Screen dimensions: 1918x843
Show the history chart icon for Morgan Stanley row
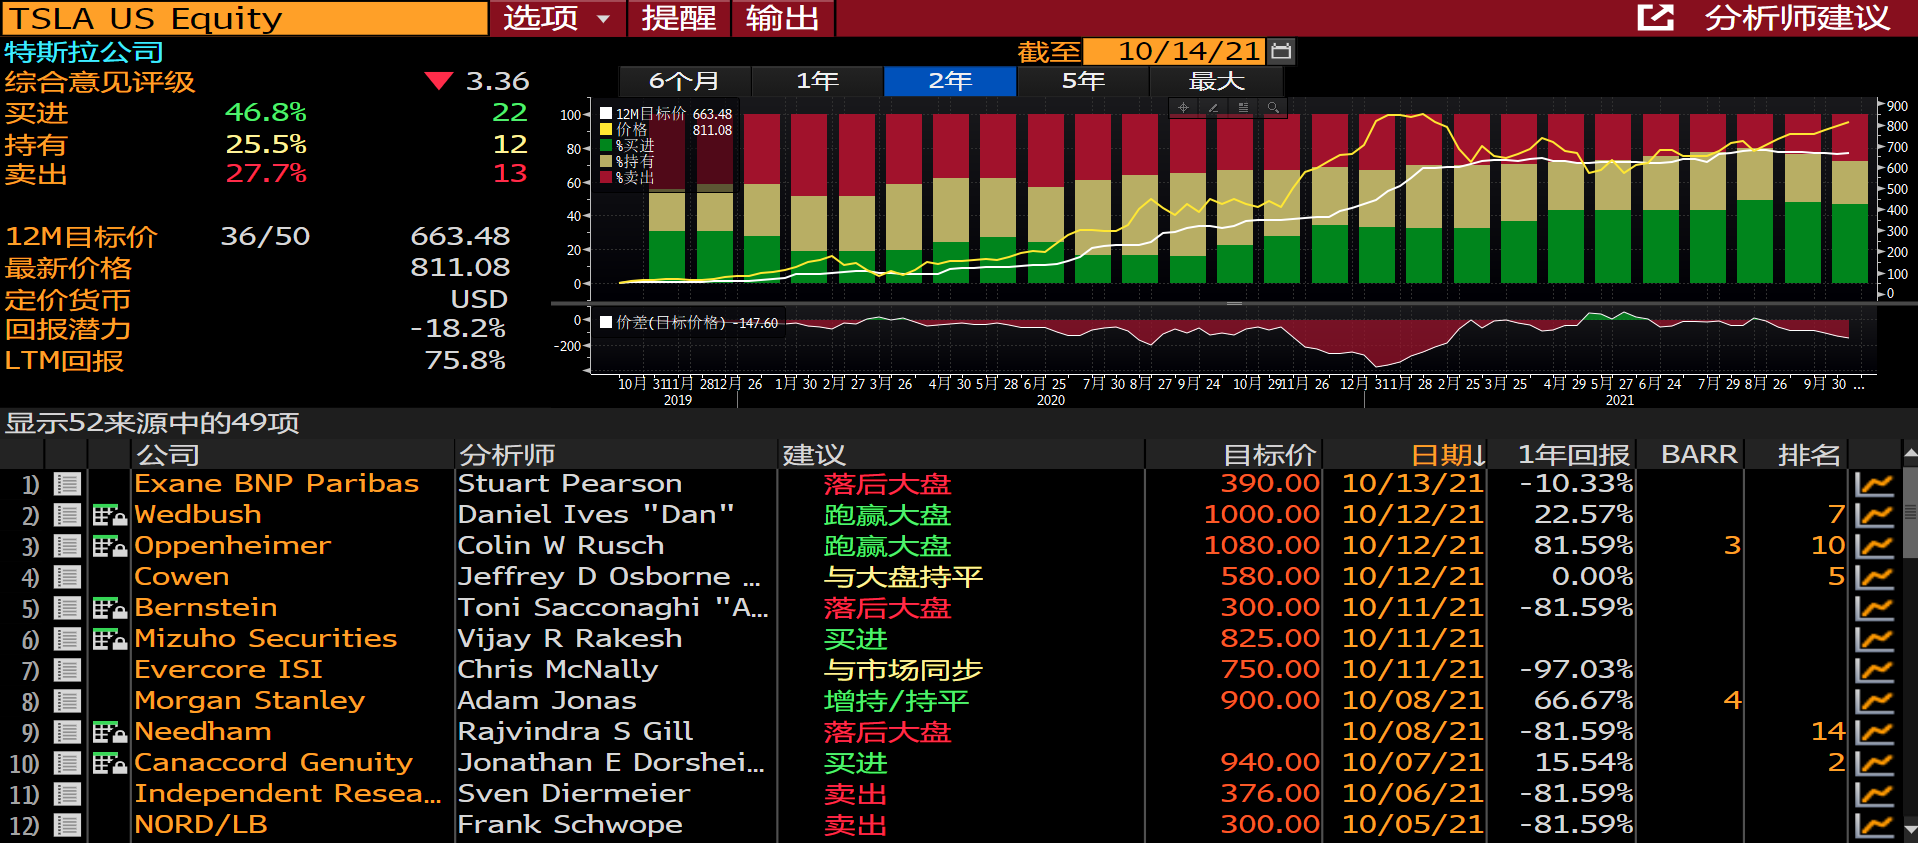tap(1874, 702)
